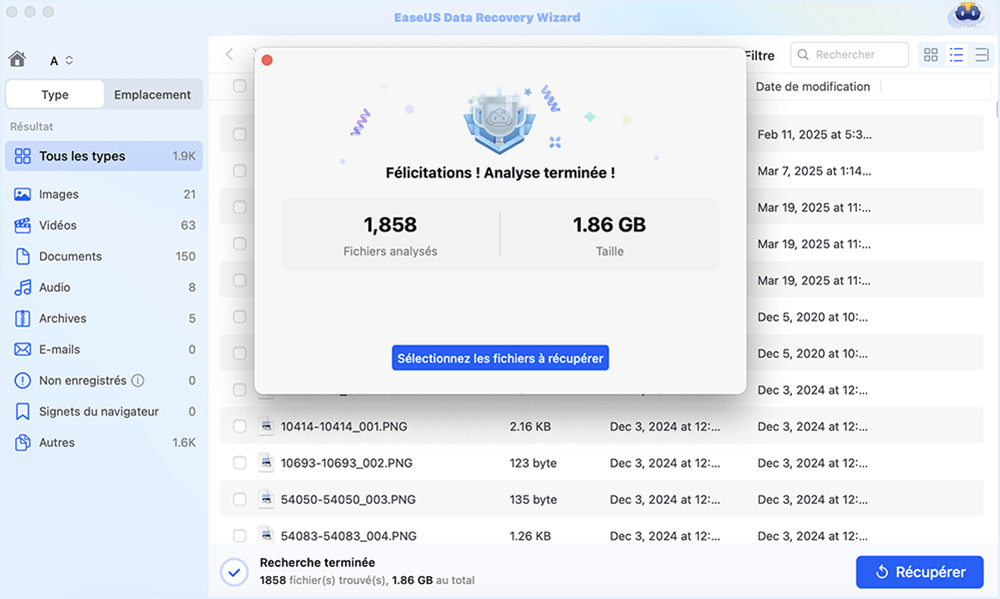Click the file icon of 10414-10414_001.PNG
The image size is (1000, 599).
click(x=267, y=426)
